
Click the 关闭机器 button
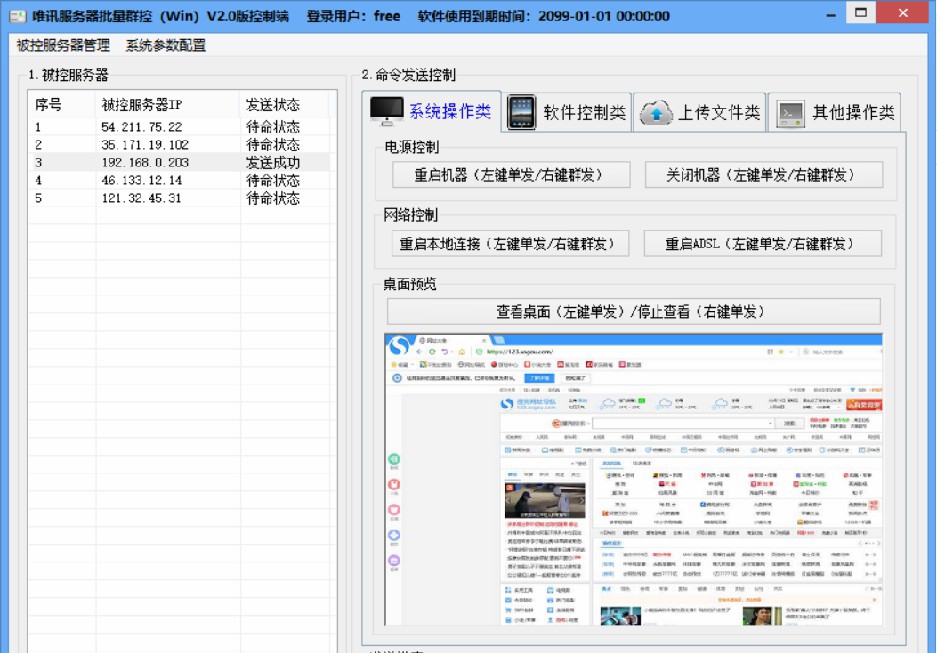pyautogui.click(x=763, y=174)
